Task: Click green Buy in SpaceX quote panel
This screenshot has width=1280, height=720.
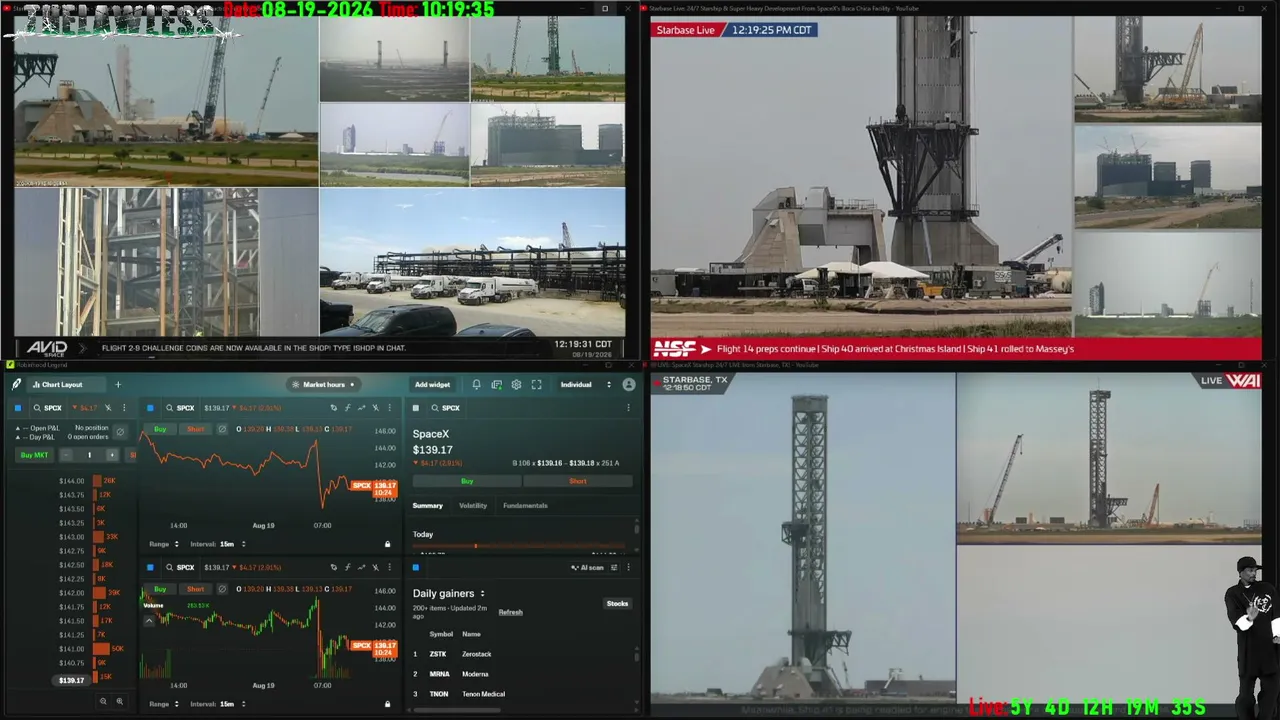Action: 467,481
